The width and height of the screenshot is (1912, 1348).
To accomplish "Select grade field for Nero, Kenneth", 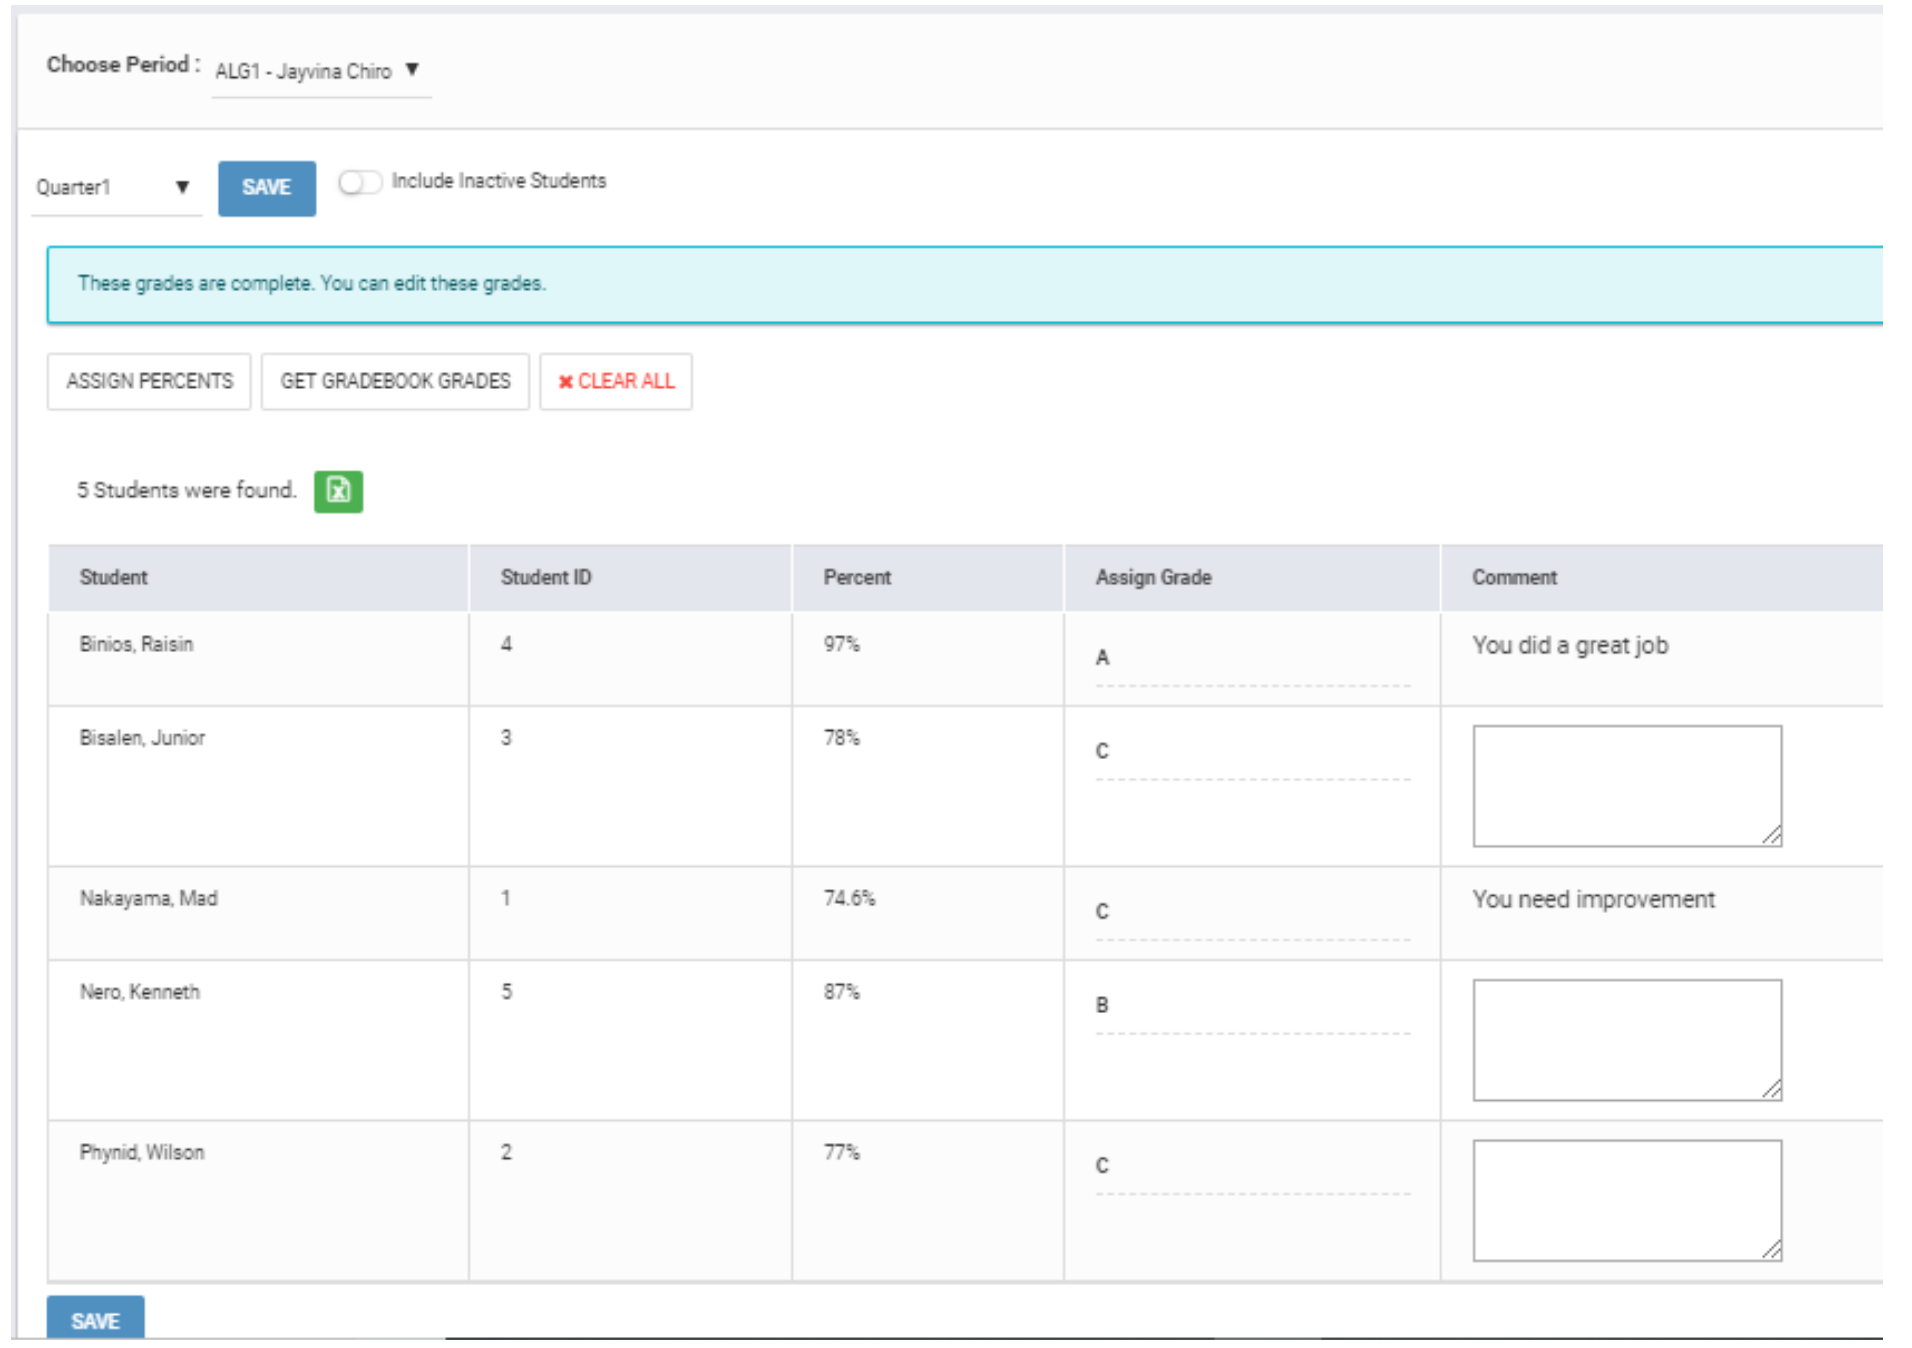I will (x=1251, y=1006).
